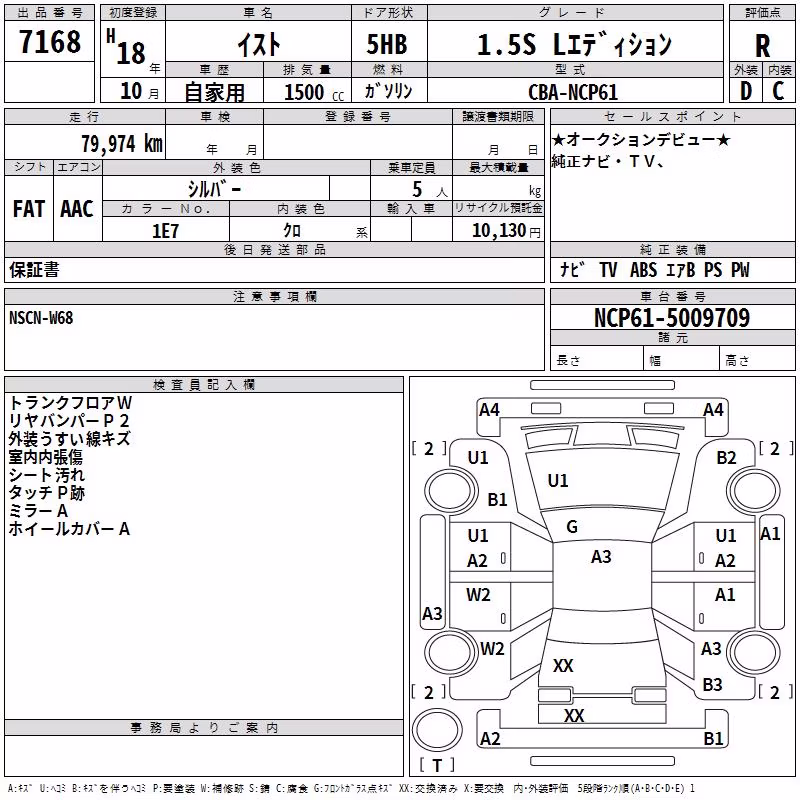Click the seating capacity 5 人
This screenshot has height=800, width=800.
coord(430,189)
